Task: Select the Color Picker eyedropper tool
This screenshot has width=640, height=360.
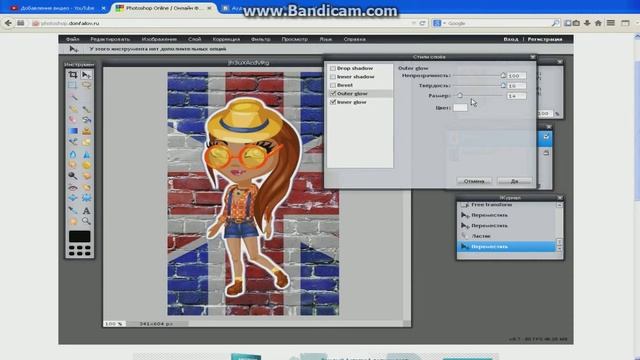Action: (73, 211)
